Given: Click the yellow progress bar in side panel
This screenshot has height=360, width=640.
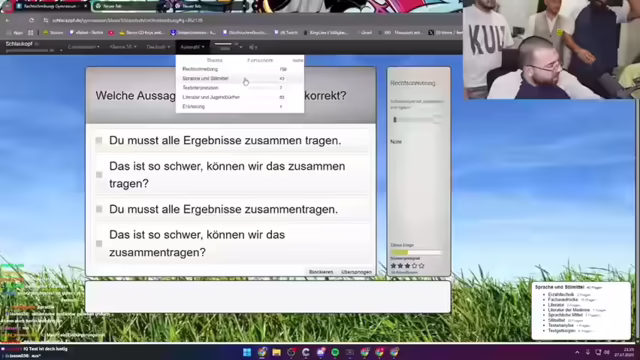Looking at the screenshot, I should (416, 253).
